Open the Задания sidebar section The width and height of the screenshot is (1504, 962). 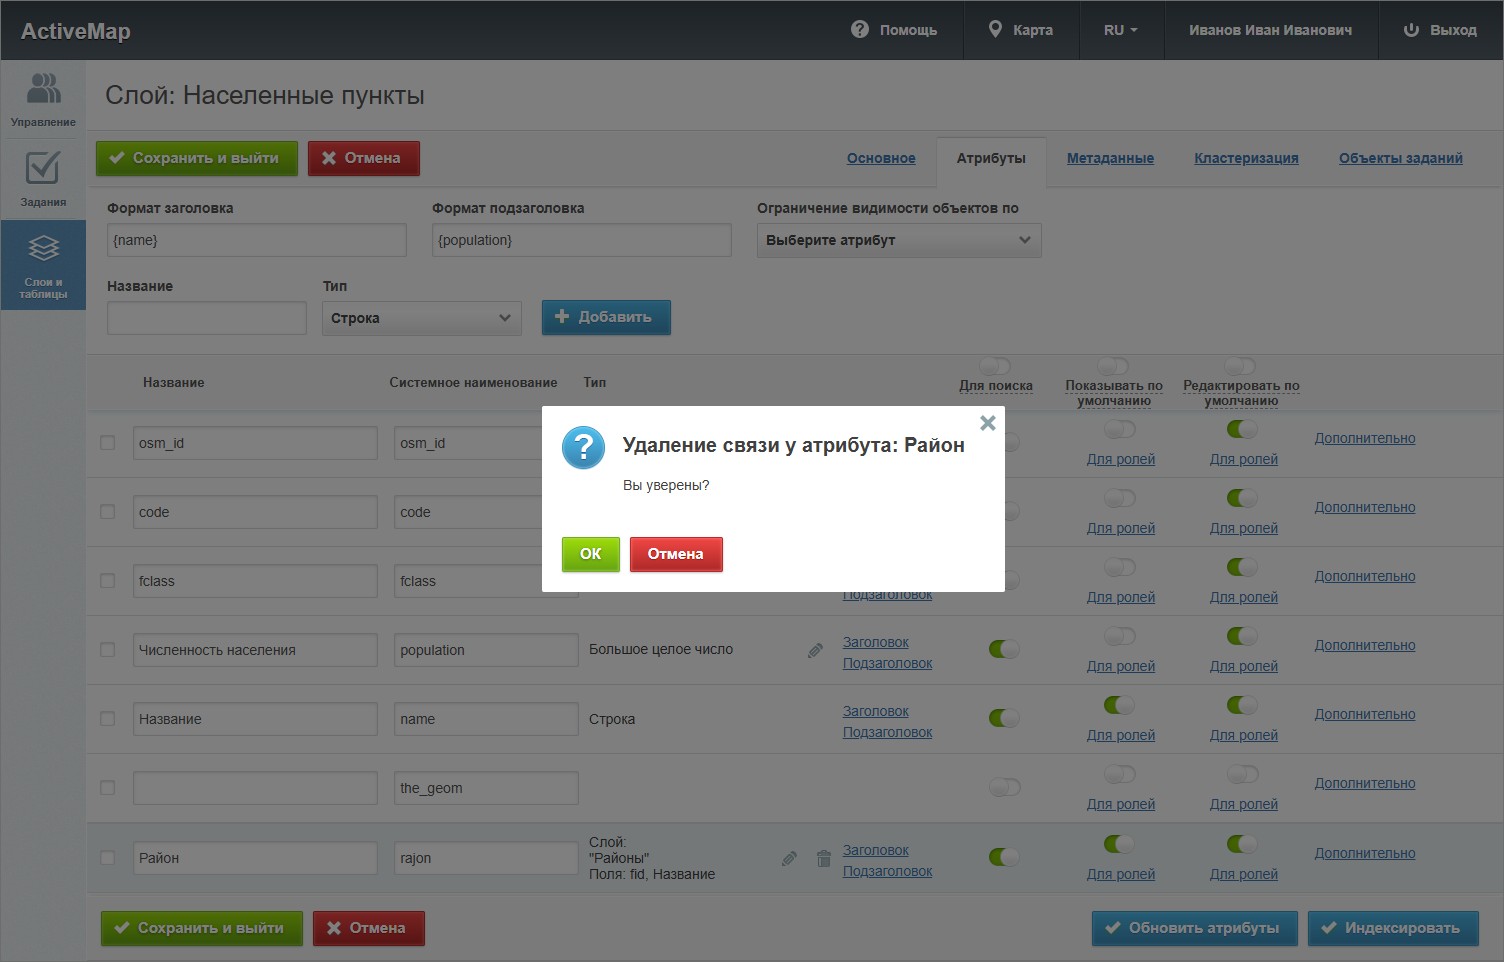click(43, 179)
